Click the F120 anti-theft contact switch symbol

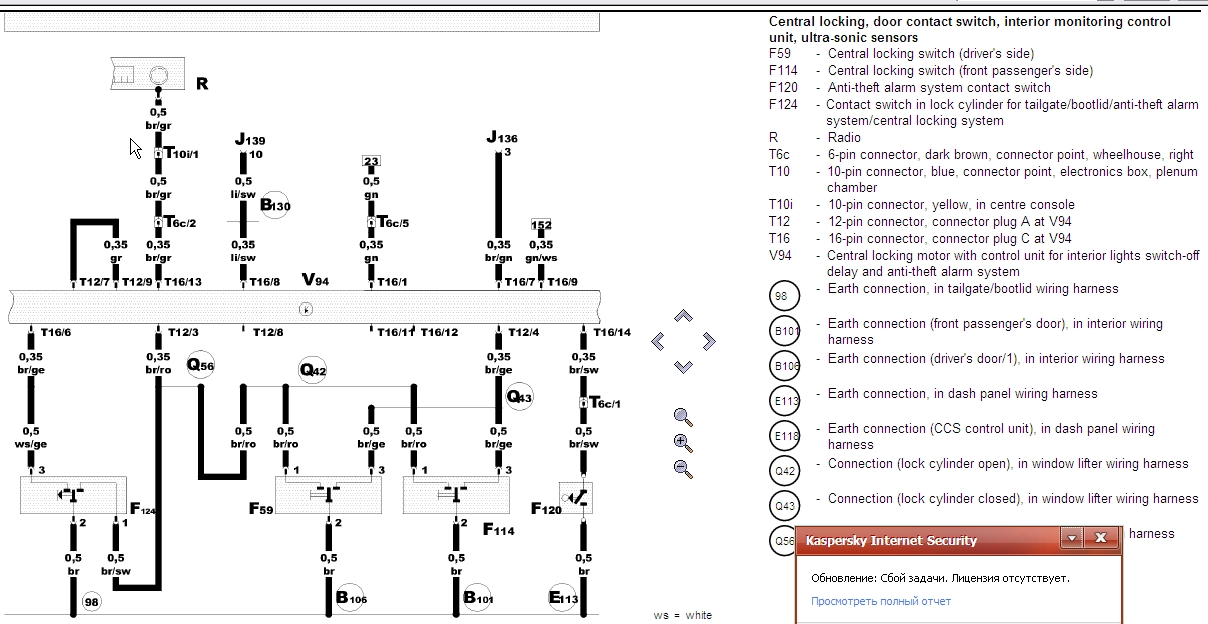pyautogui.click(x=576, y=497)
